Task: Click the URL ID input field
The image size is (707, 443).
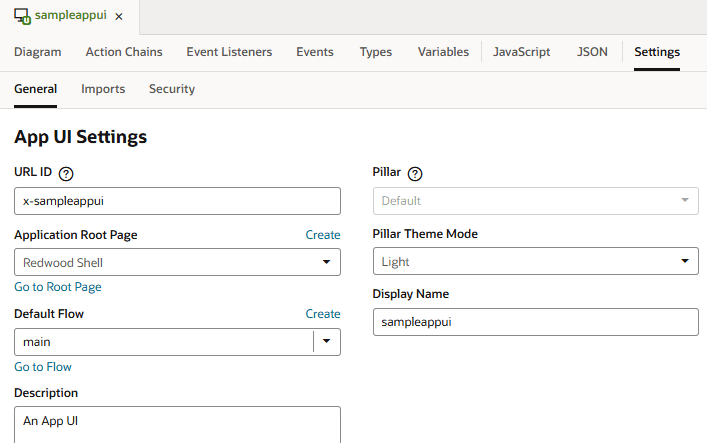Action: [177, 201]
